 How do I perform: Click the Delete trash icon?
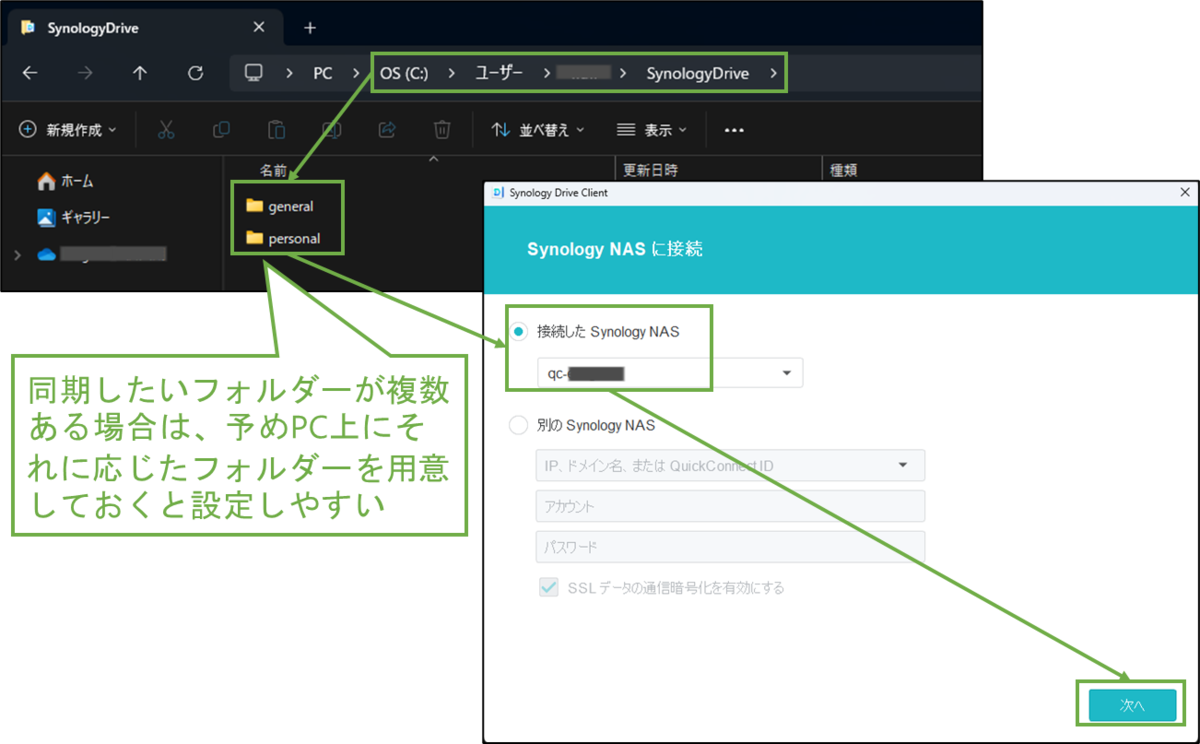click(442, 129)
